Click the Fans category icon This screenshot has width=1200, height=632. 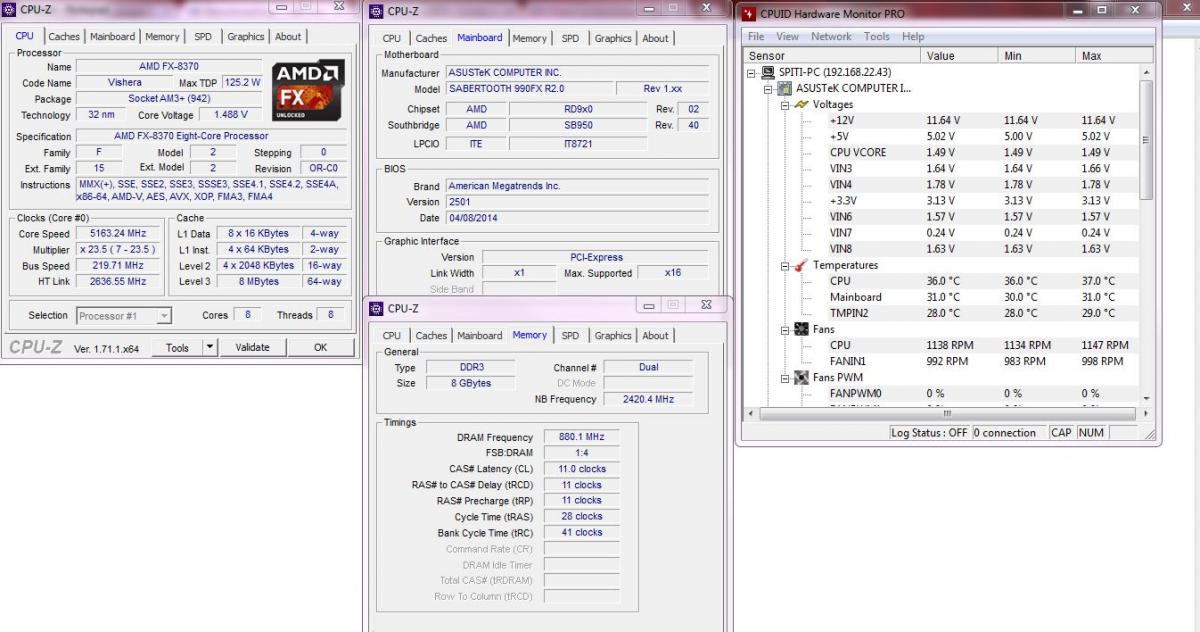pyautogui.click(x=801, y=329)
